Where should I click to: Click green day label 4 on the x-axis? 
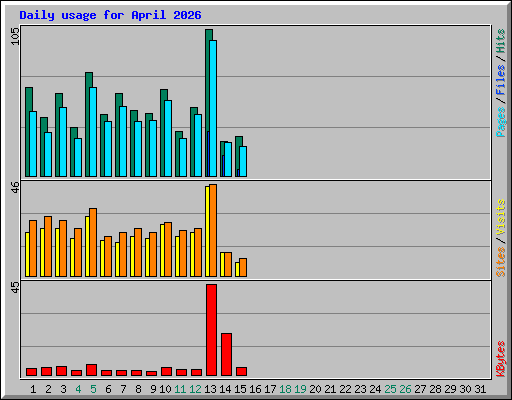click(78, 389)
